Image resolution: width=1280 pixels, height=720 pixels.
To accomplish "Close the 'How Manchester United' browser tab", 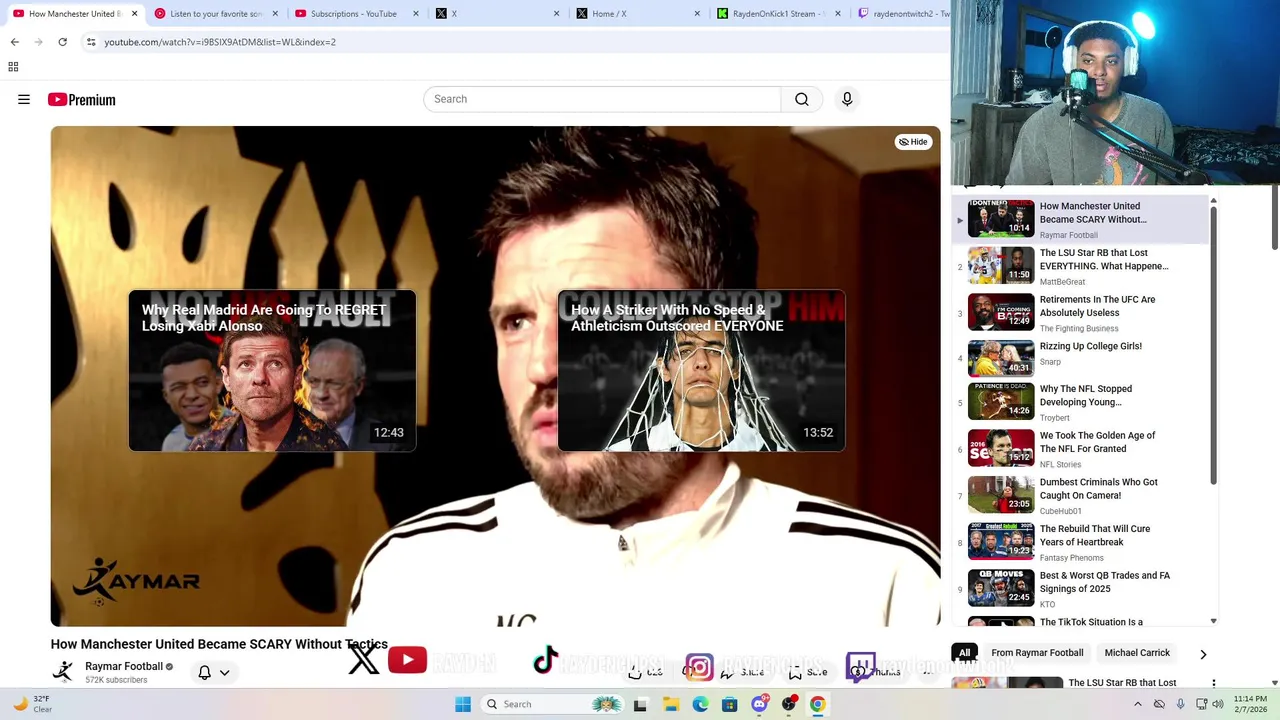I will tap(134, 14).
